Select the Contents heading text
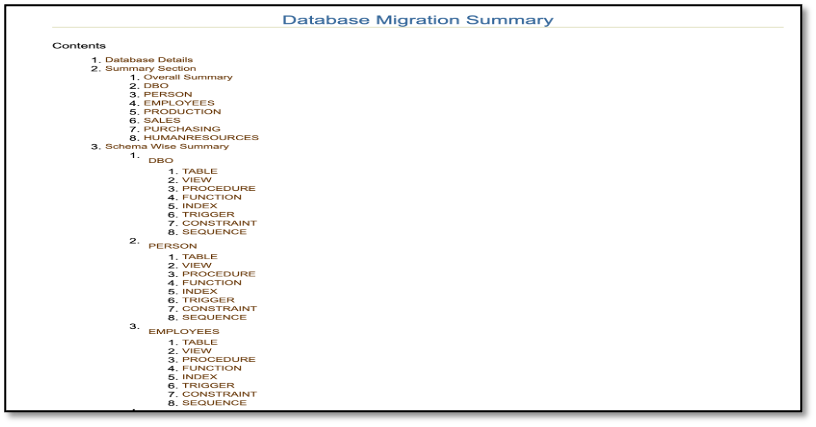Viewport: 816px width, 427px height. click(79, 46)
